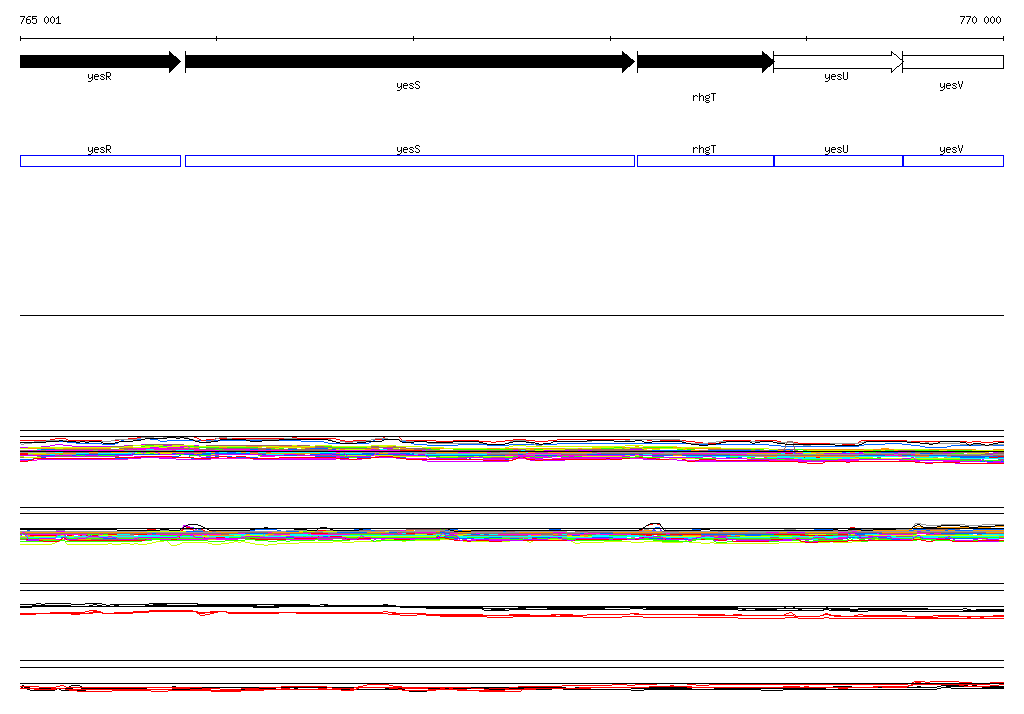Select the long yesS black gene arrow
This screenshot has height=714, width=1024.
410,62
